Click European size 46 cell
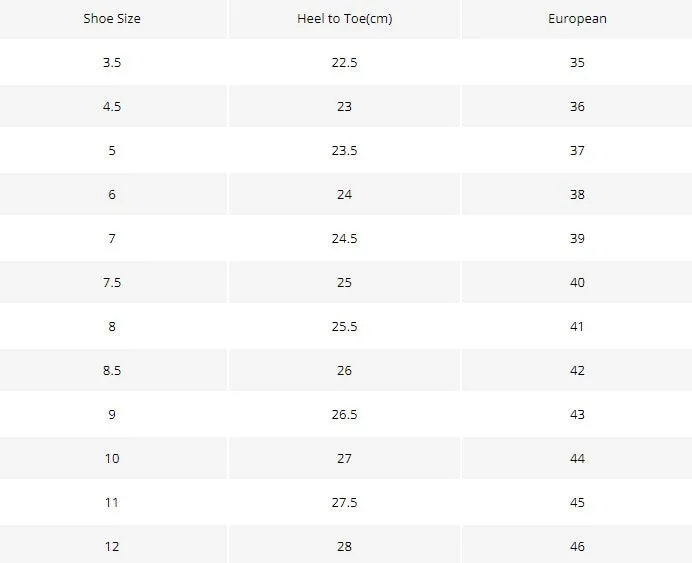 577,545
